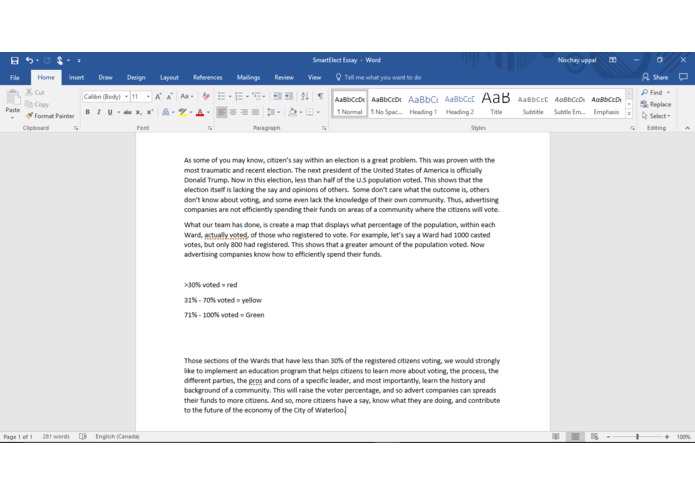Image resolution: width=695 pixels, height=494 pixels.
Task: Click the Undo arrow icon
Action: point(29,60)
